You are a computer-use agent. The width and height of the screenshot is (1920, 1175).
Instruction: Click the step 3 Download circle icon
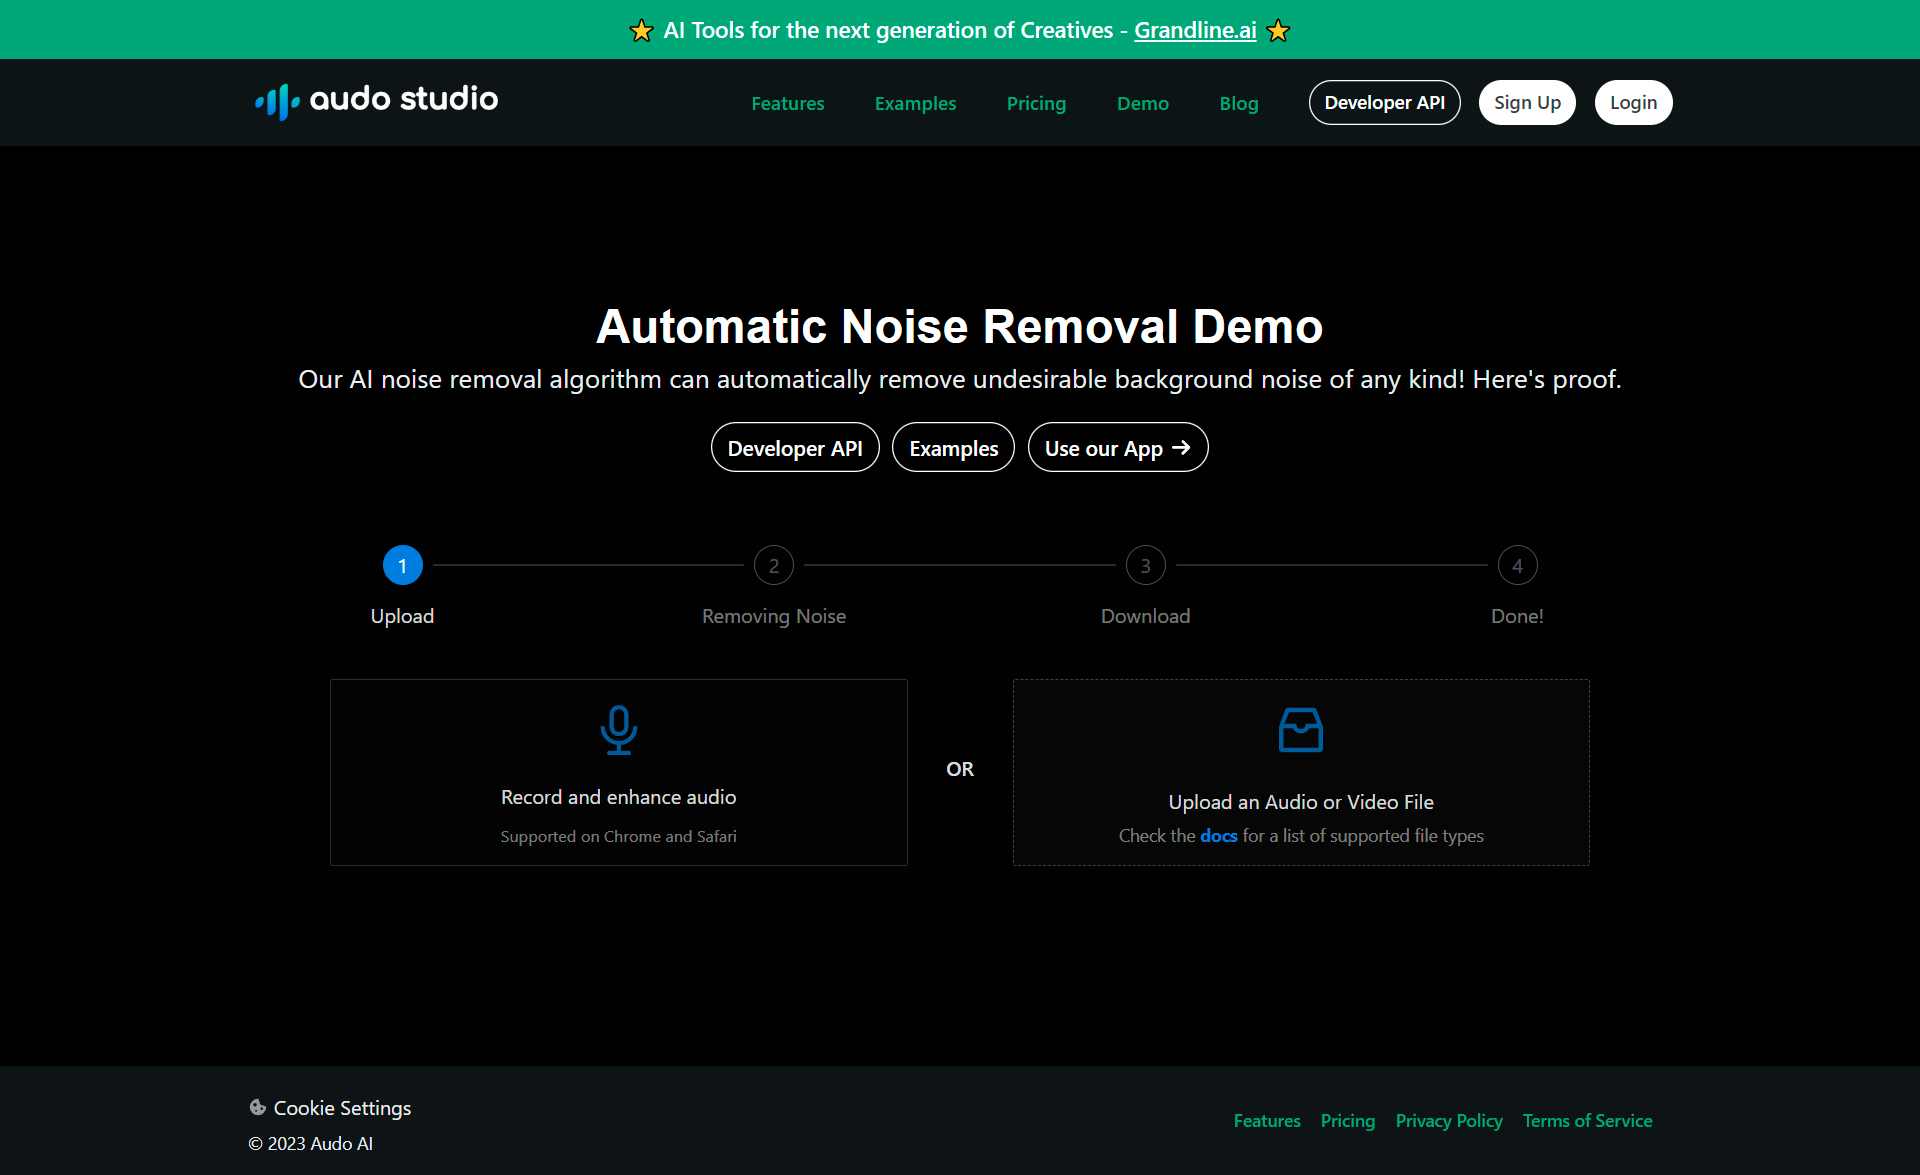point(1145,564)
